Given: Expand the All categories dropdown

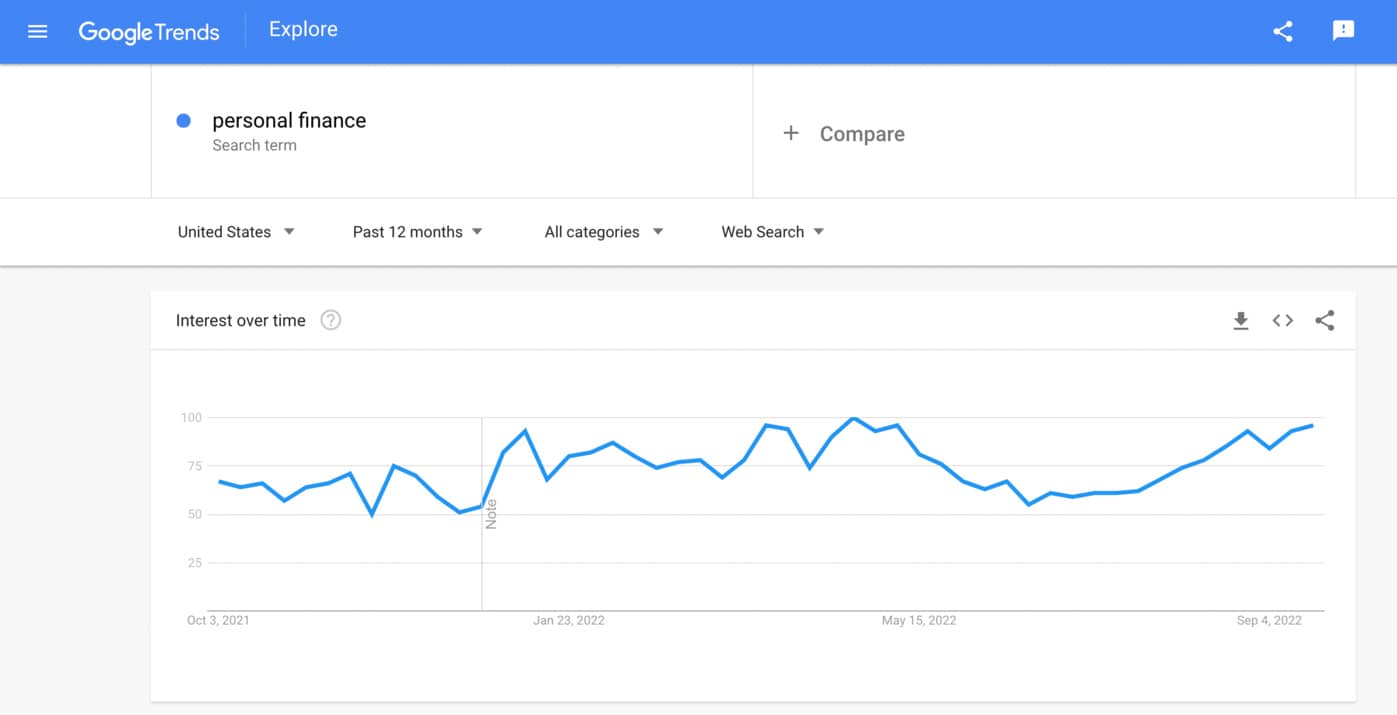Looking at the screenshot, I should [603, 232].
